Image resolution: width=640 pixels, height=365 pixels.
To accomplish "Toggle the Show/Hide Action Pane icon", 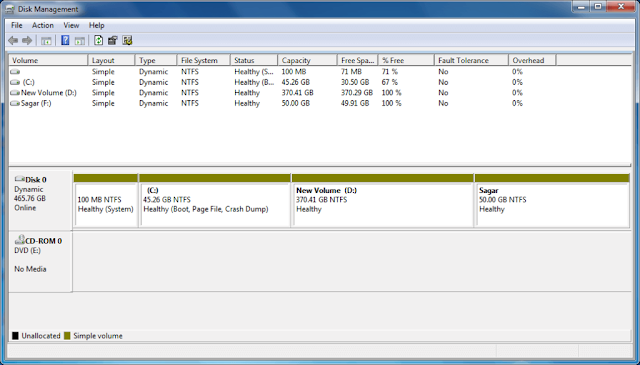I will coord(80,40).
